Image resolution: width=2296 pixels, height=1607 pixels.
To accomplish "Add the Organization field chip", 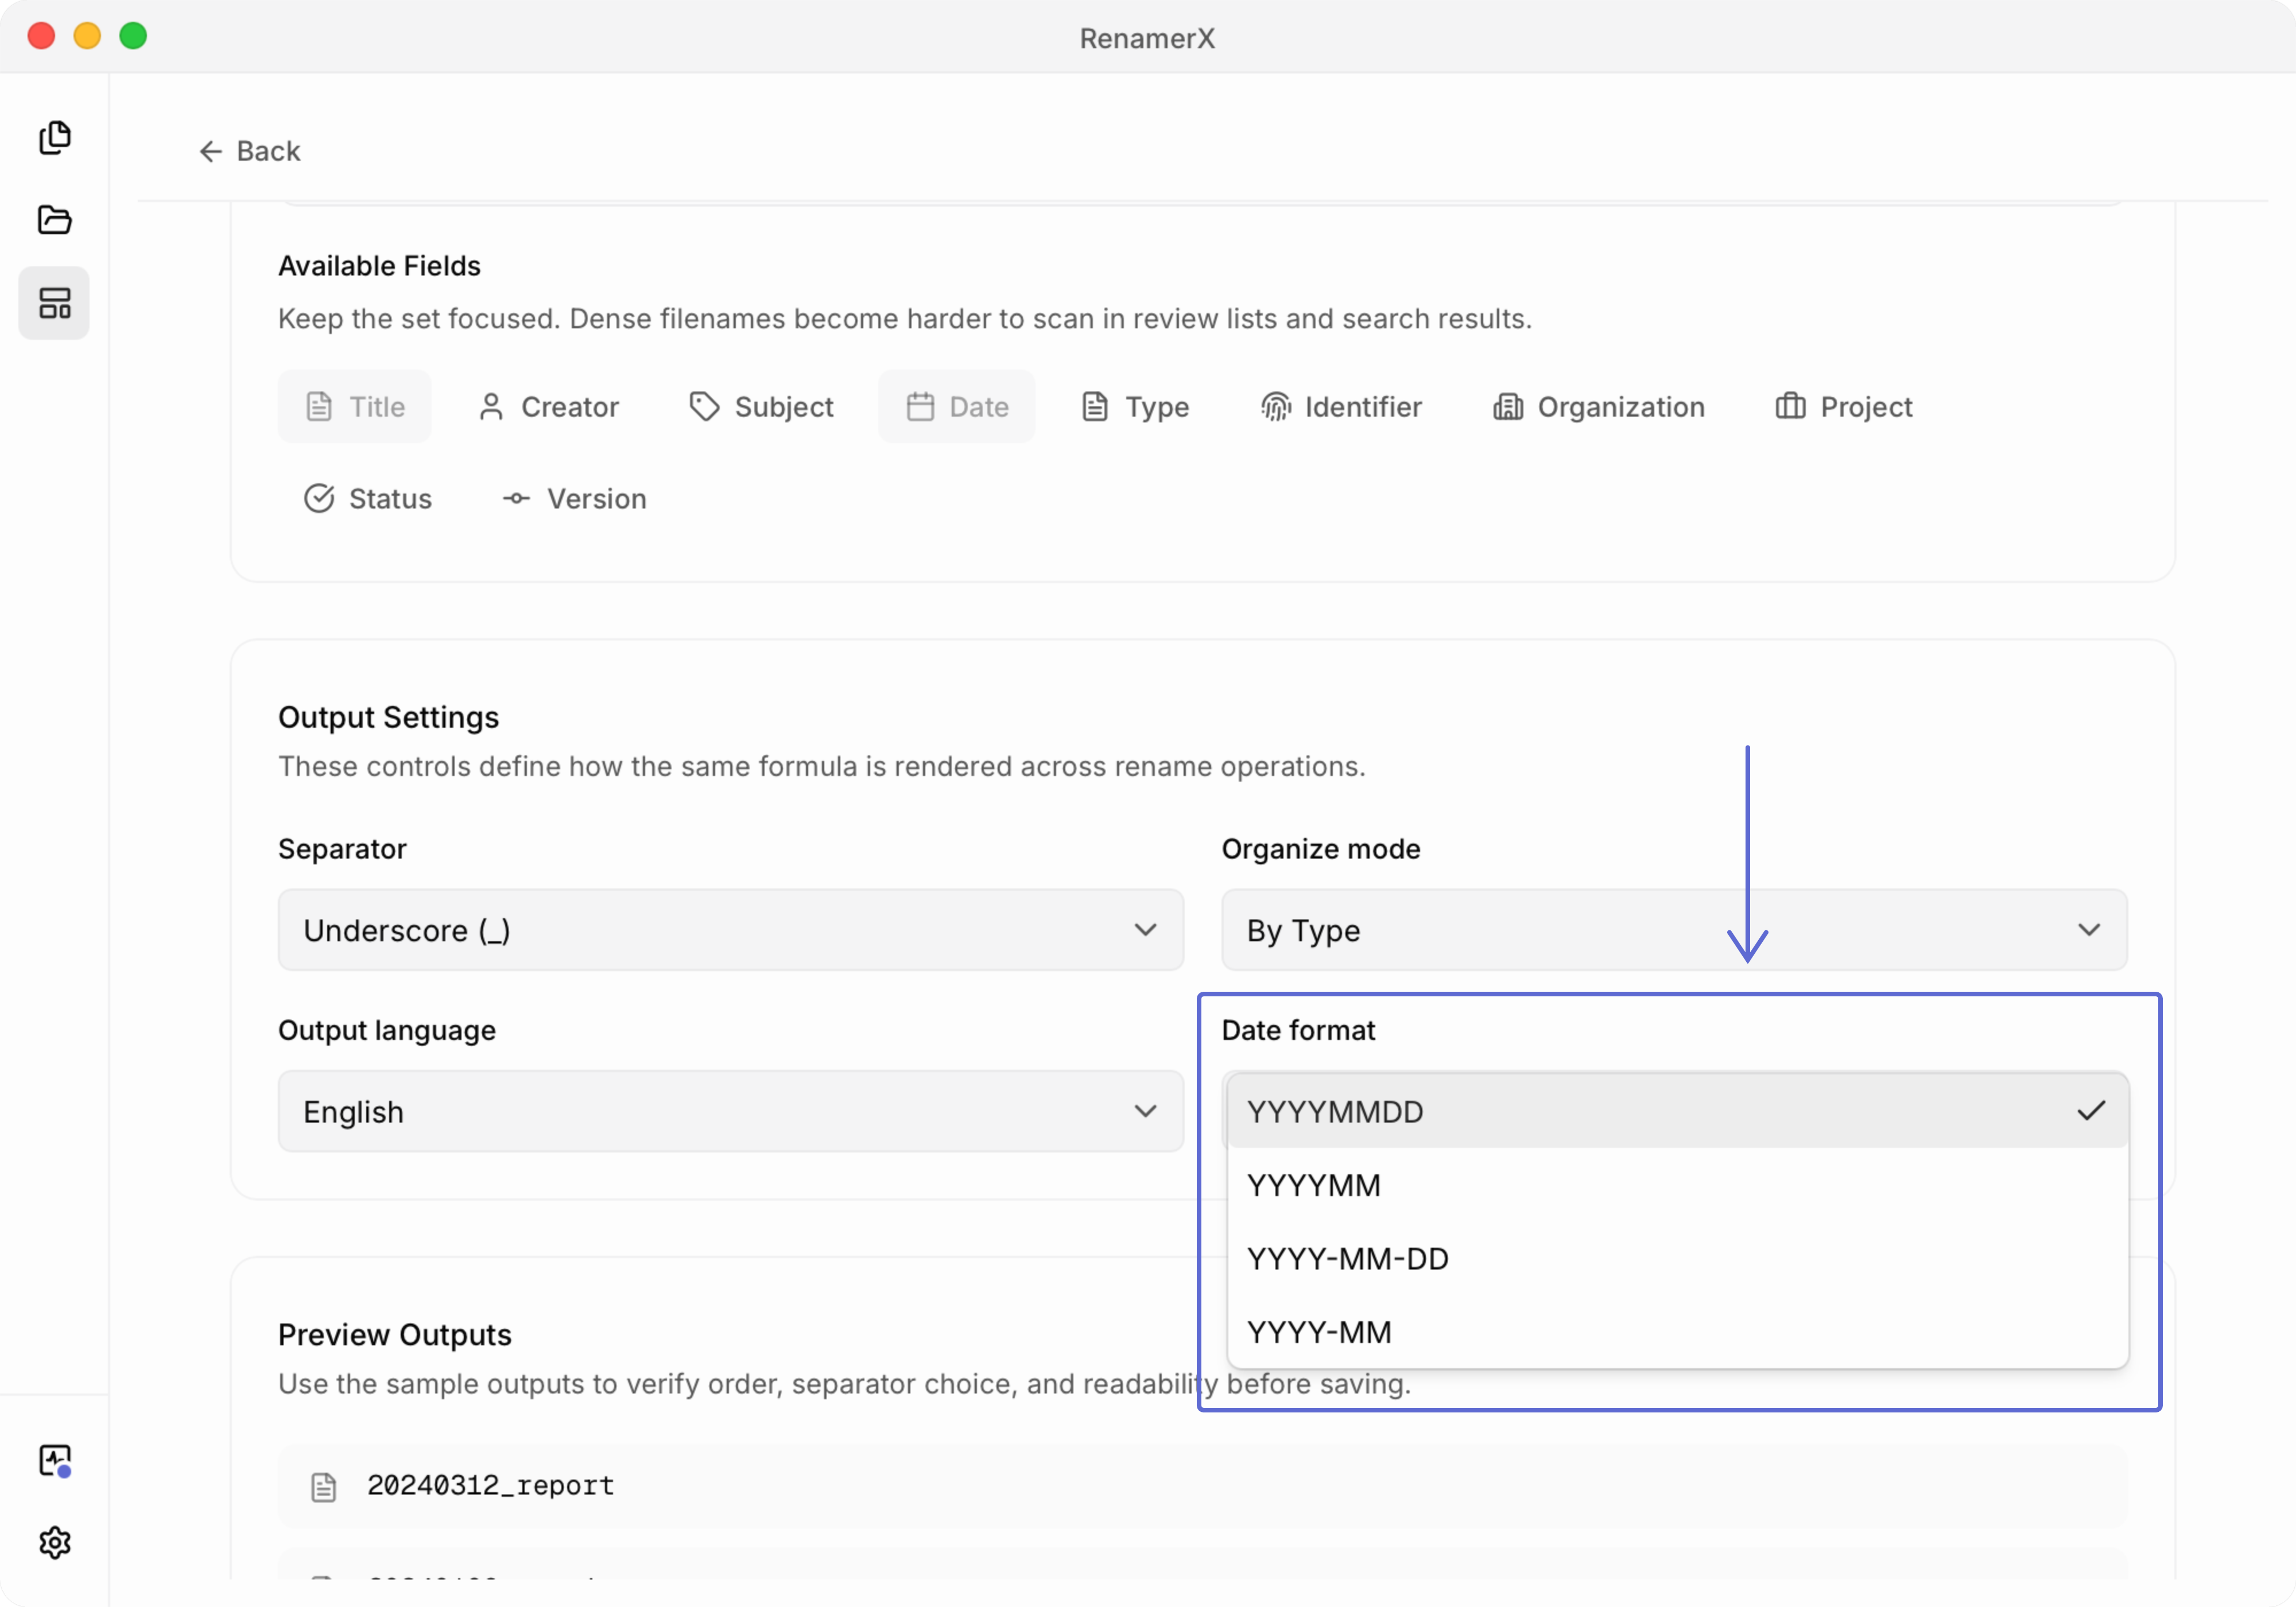I will (x=1600, y=407).
